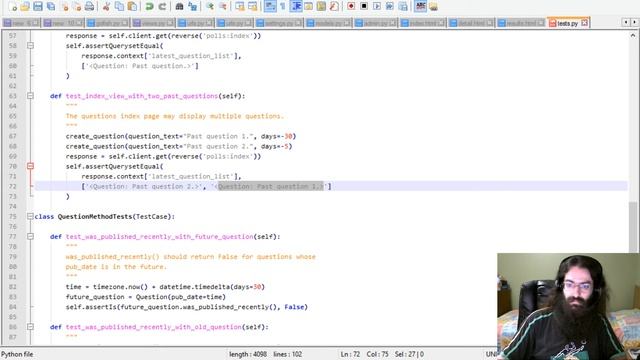The height and width of the screenshot is (360, 640).
Task: Click the Close document toolbar icon
Action: [64, 6]
